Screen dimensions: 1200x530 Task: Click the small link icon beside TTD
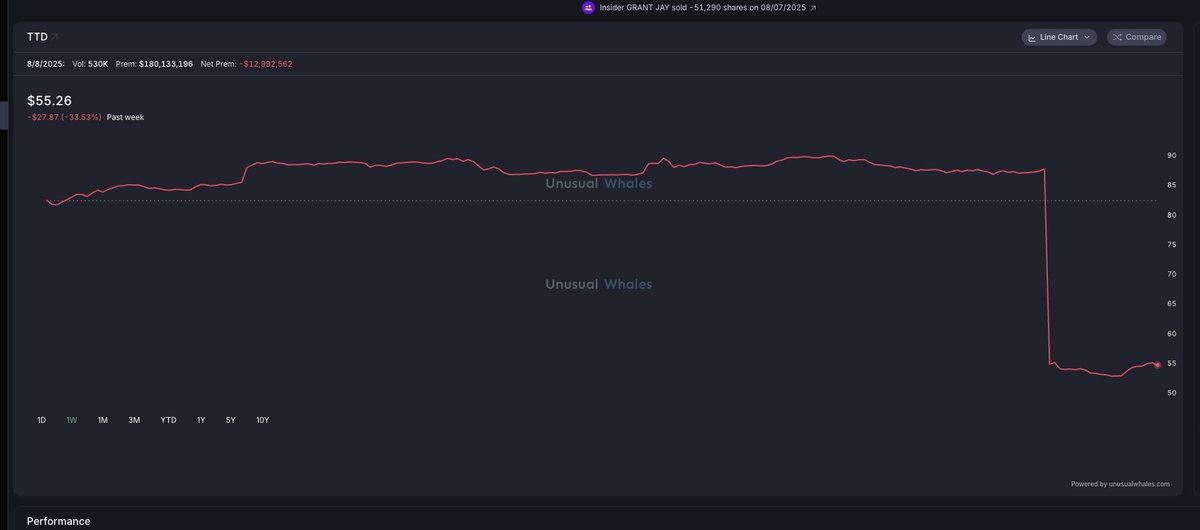[55, 36]
